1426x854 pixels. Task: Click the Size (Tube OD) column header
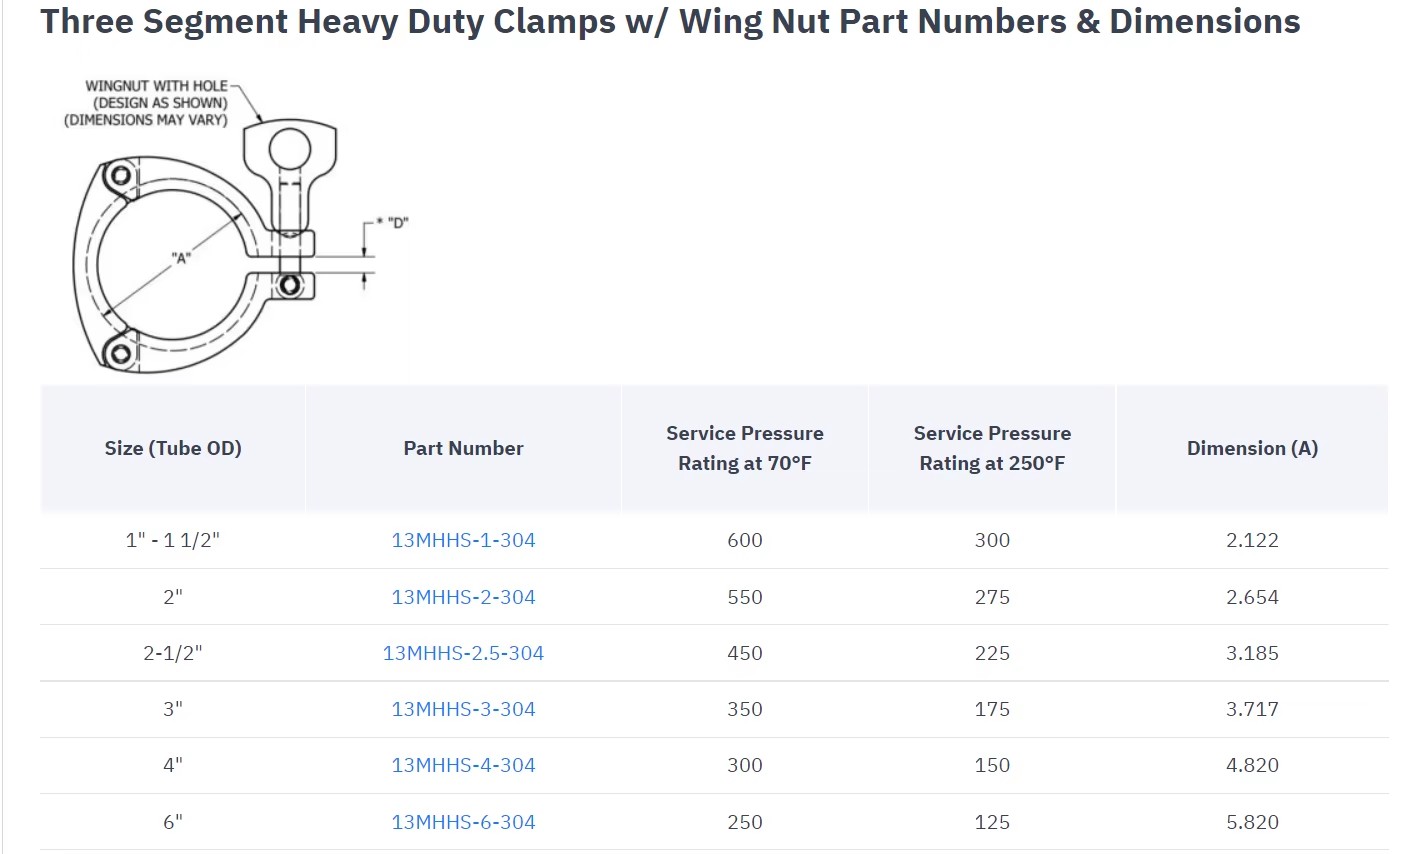(x=173, y=448)
